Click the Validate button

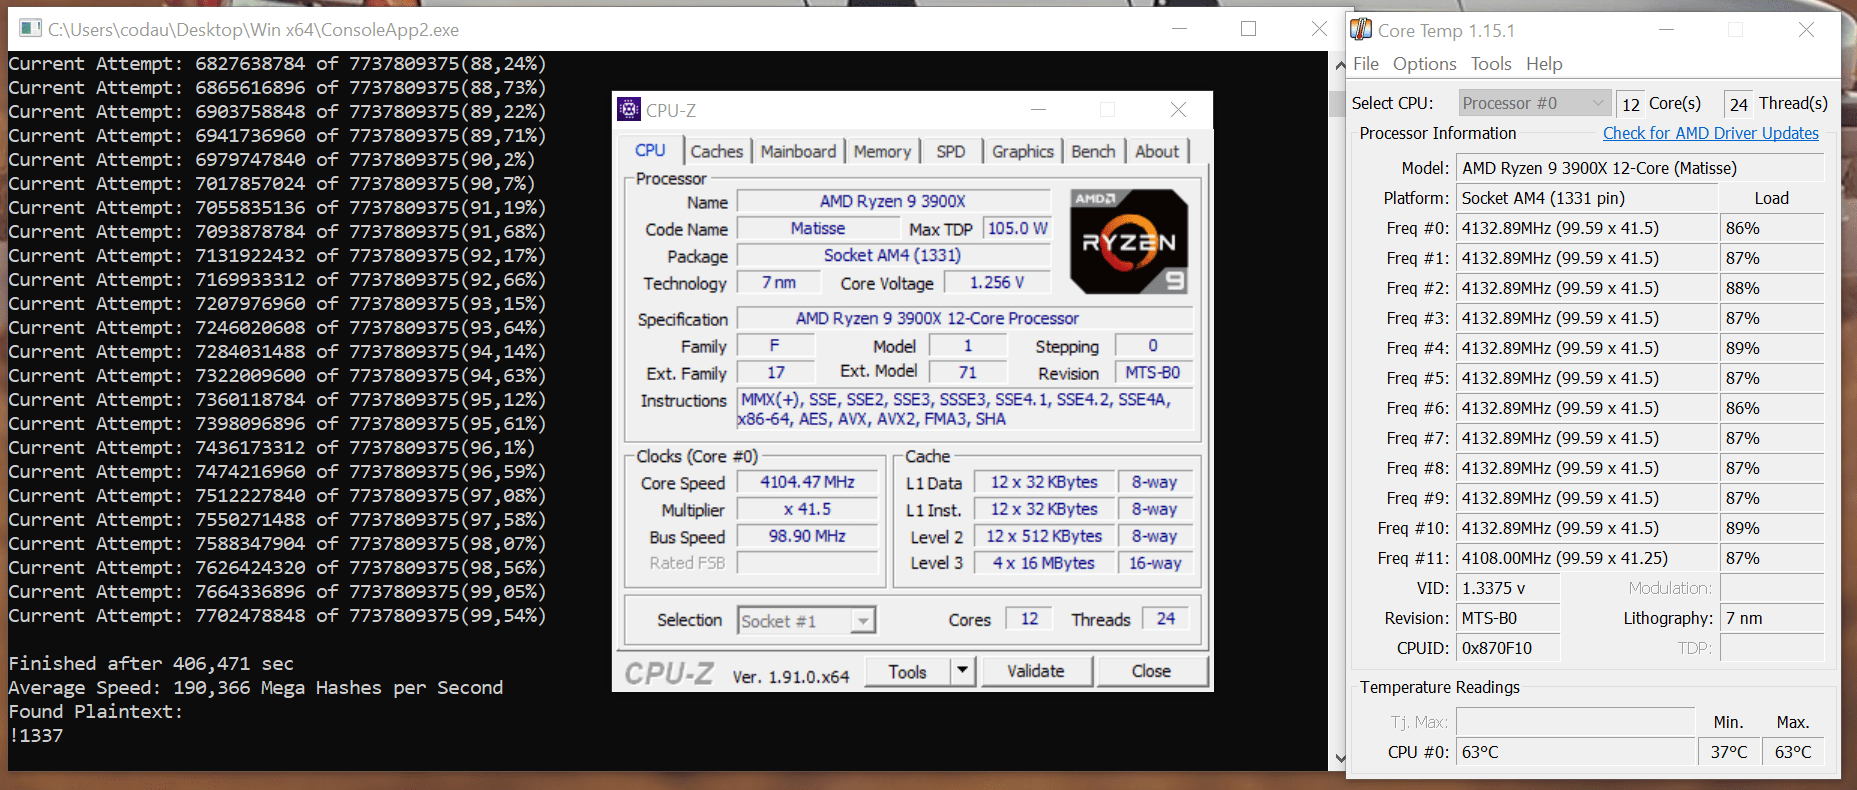(1036, 671)
